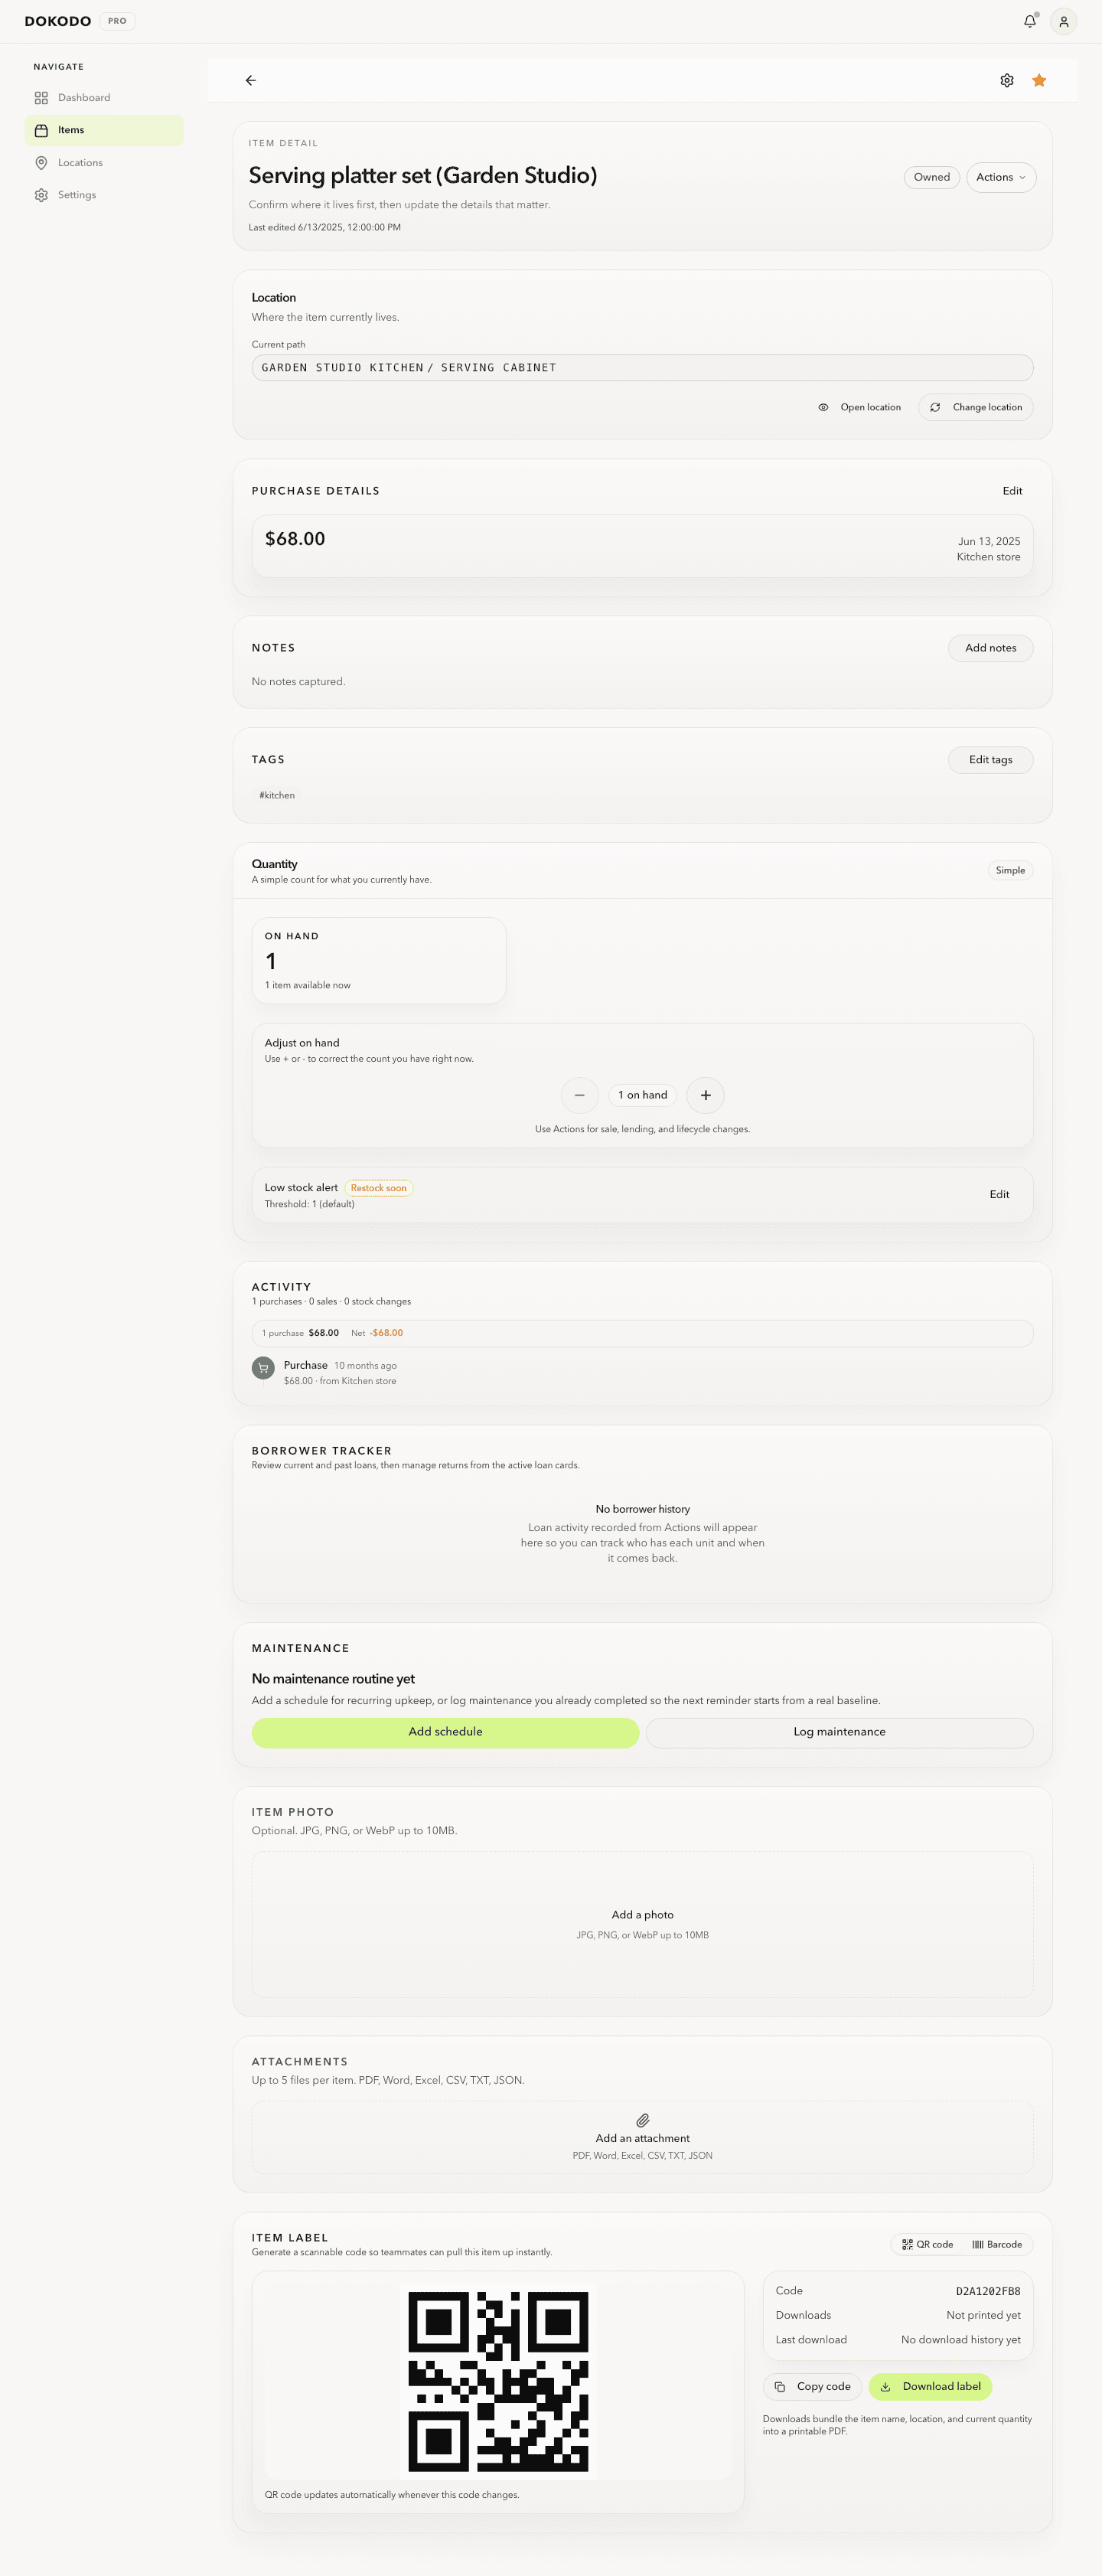Open the Items menu entry
Image resolution: width=1102 pixels, height=2576 pixels.
pos(104,130)
